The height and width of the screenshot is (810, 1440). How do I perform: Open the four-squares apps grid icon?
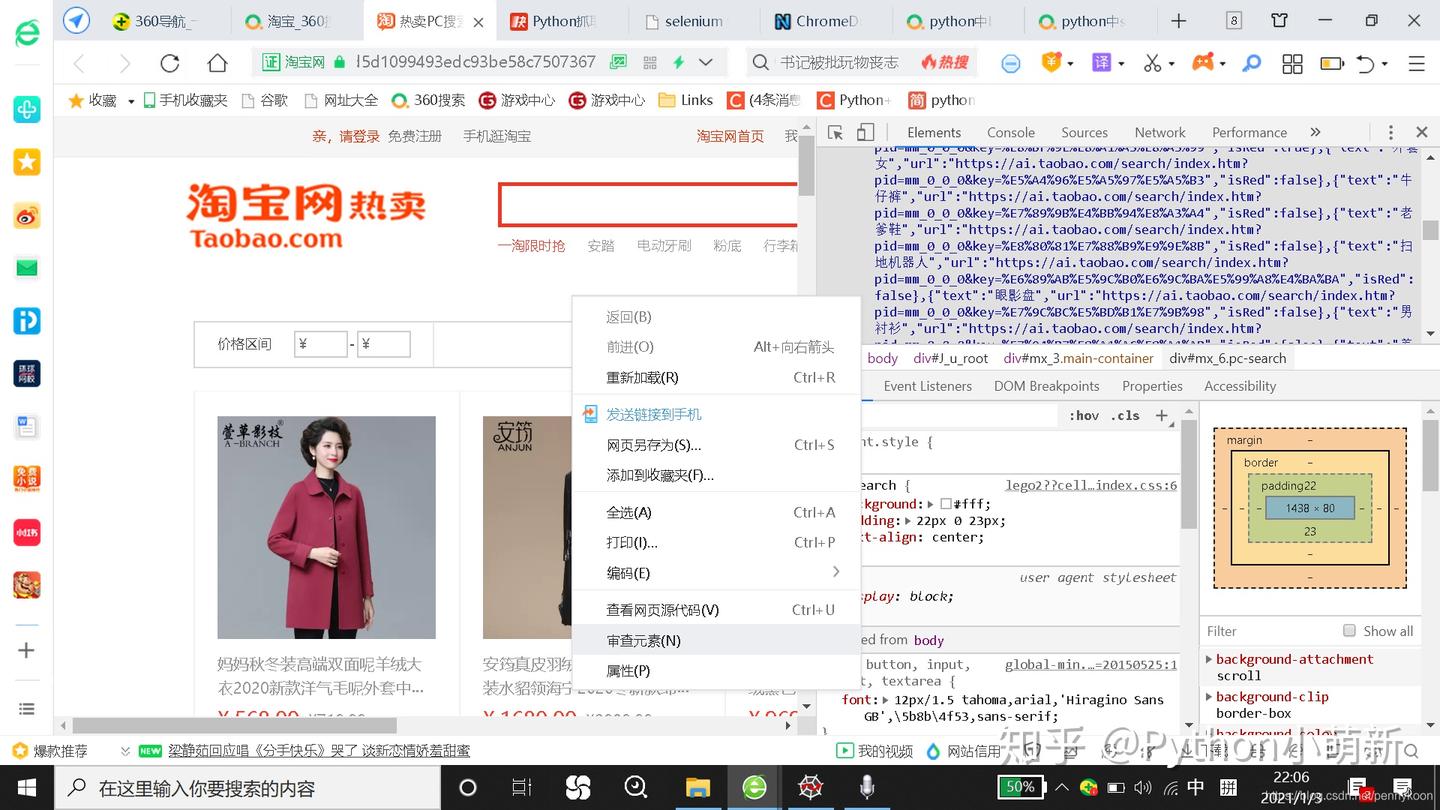[x=1292, y=63]
